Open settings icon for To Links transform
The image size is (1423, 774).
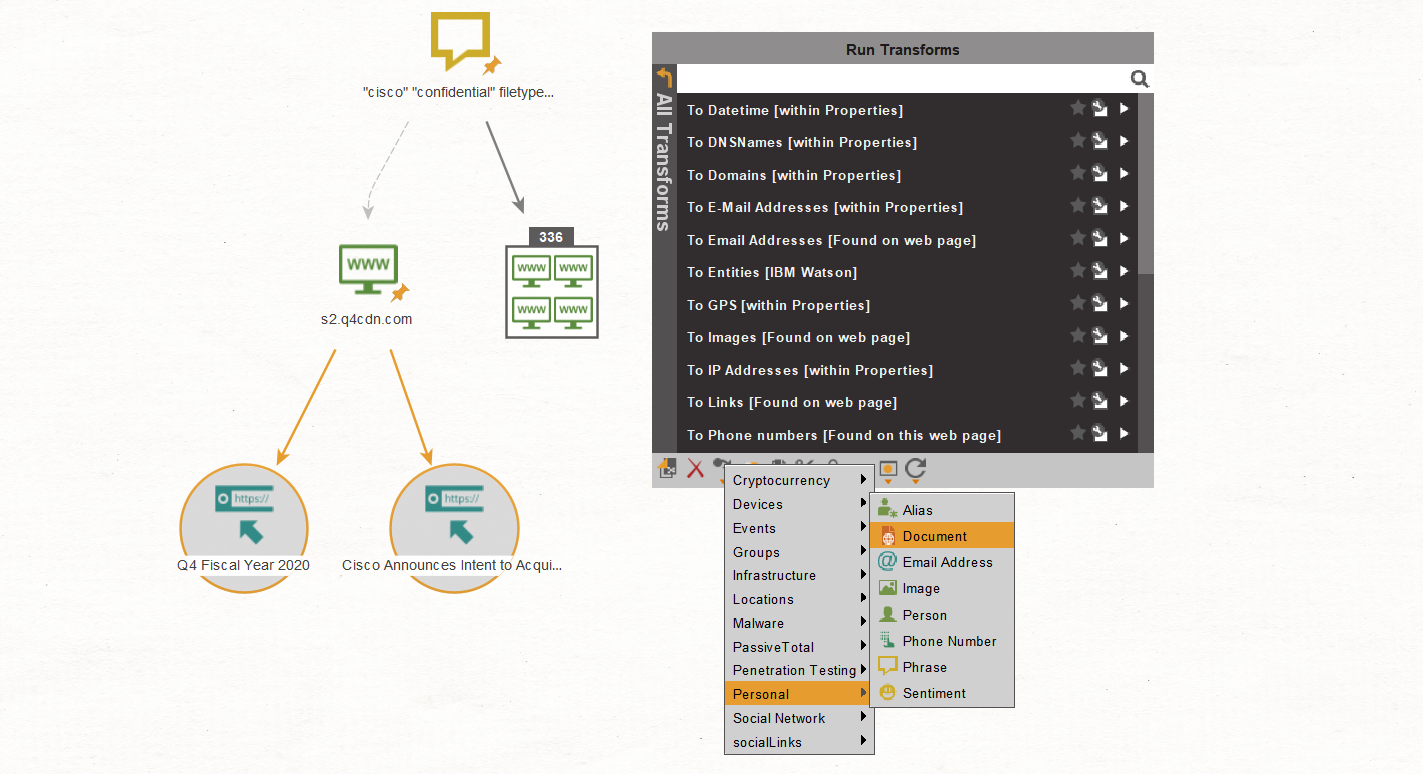pyautogui.click(x=1100, y=401)
